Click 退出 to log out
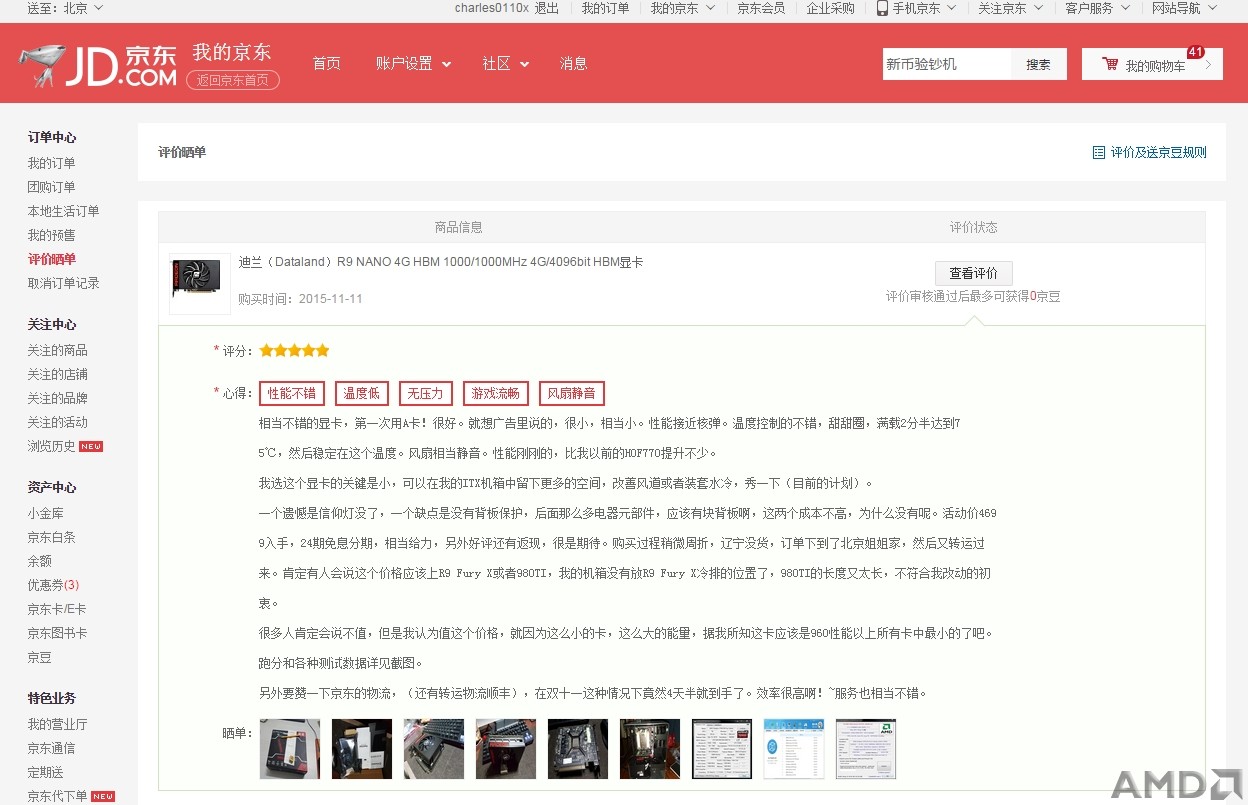Screen dimensions: 1248x805 547,8
